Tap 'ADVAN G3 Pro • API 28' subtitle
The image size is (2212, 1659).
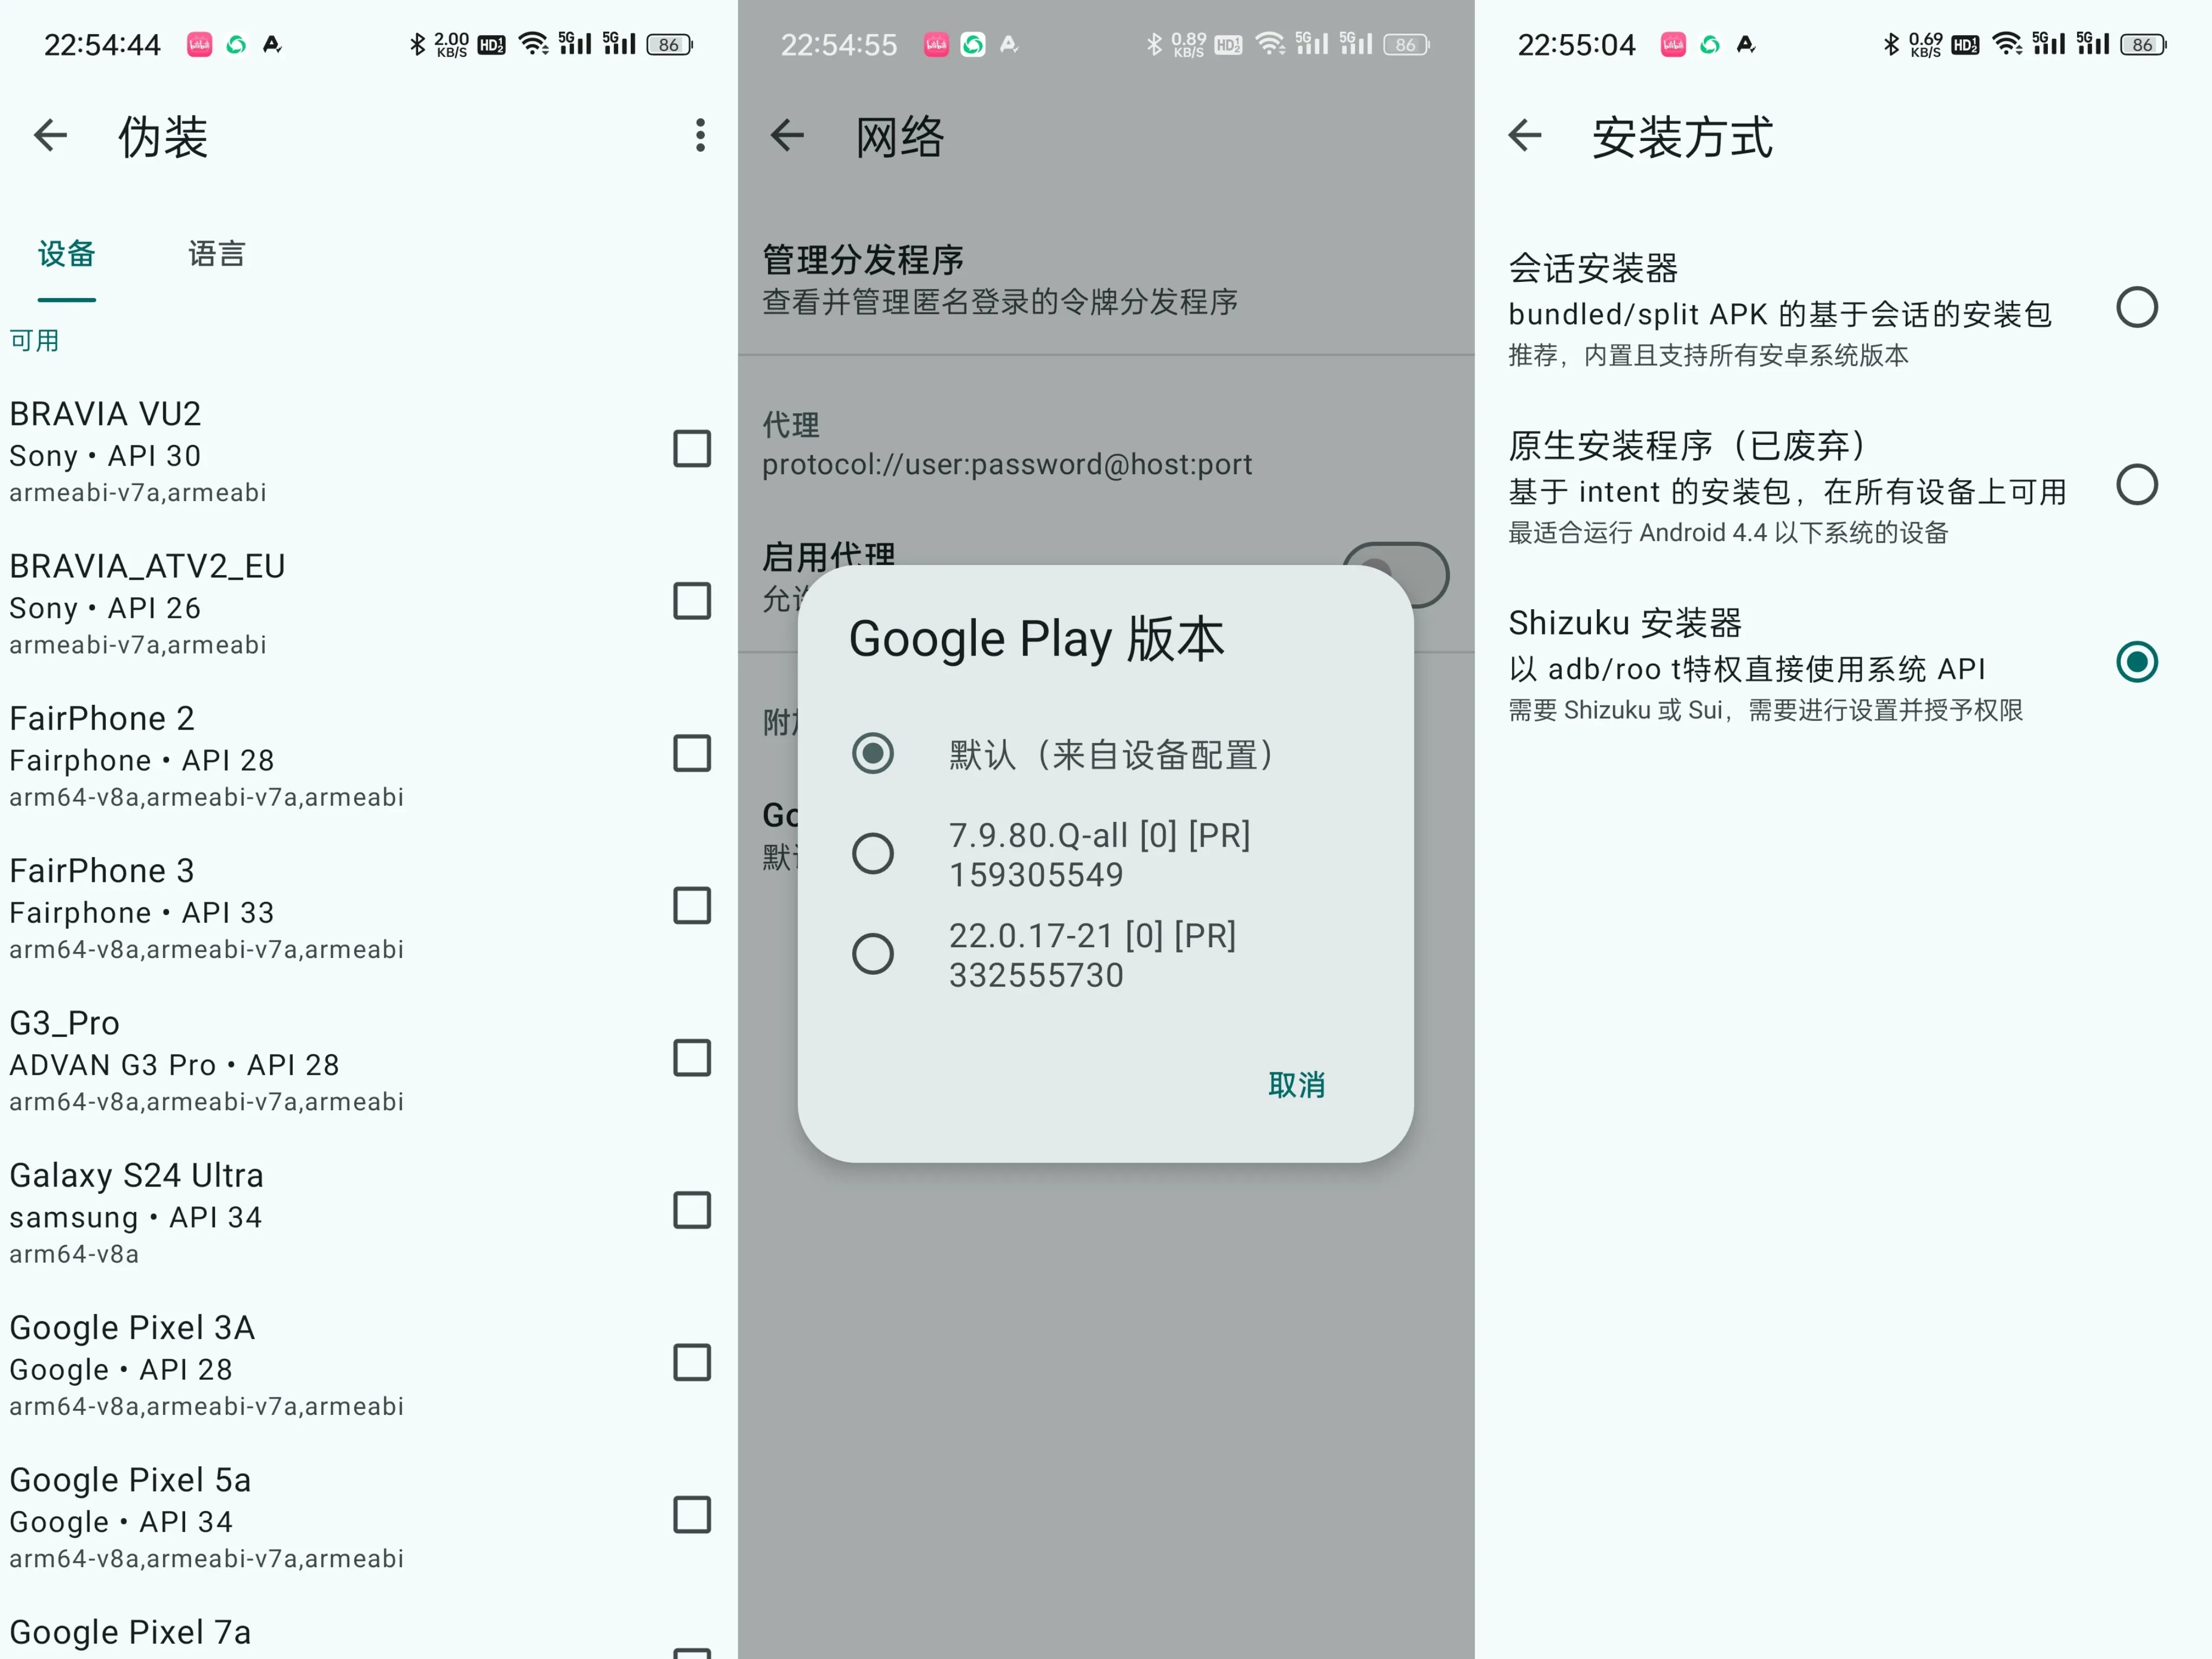[x=175, y=1064]
